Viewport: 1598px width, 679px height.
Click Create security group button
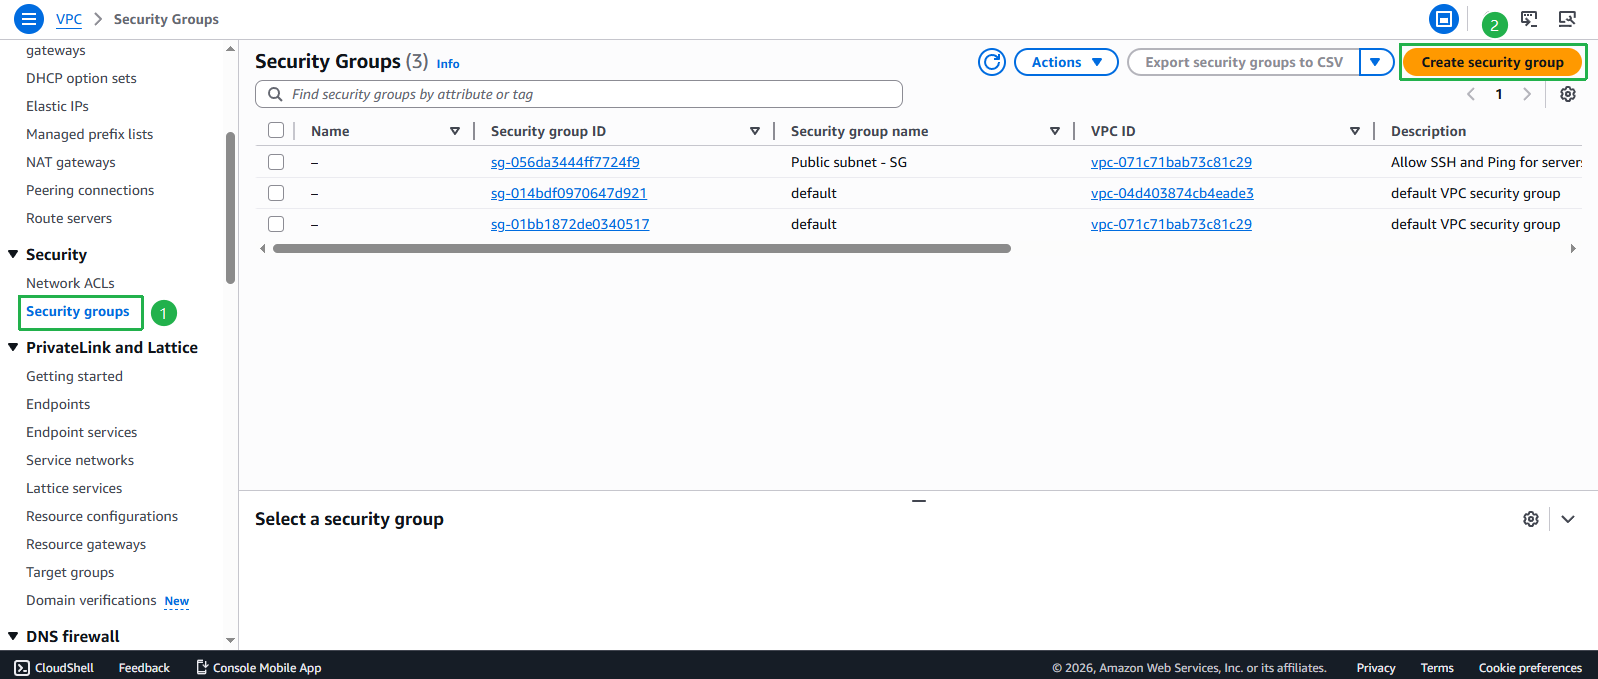pyautogui.click(x=1492, y=62)
